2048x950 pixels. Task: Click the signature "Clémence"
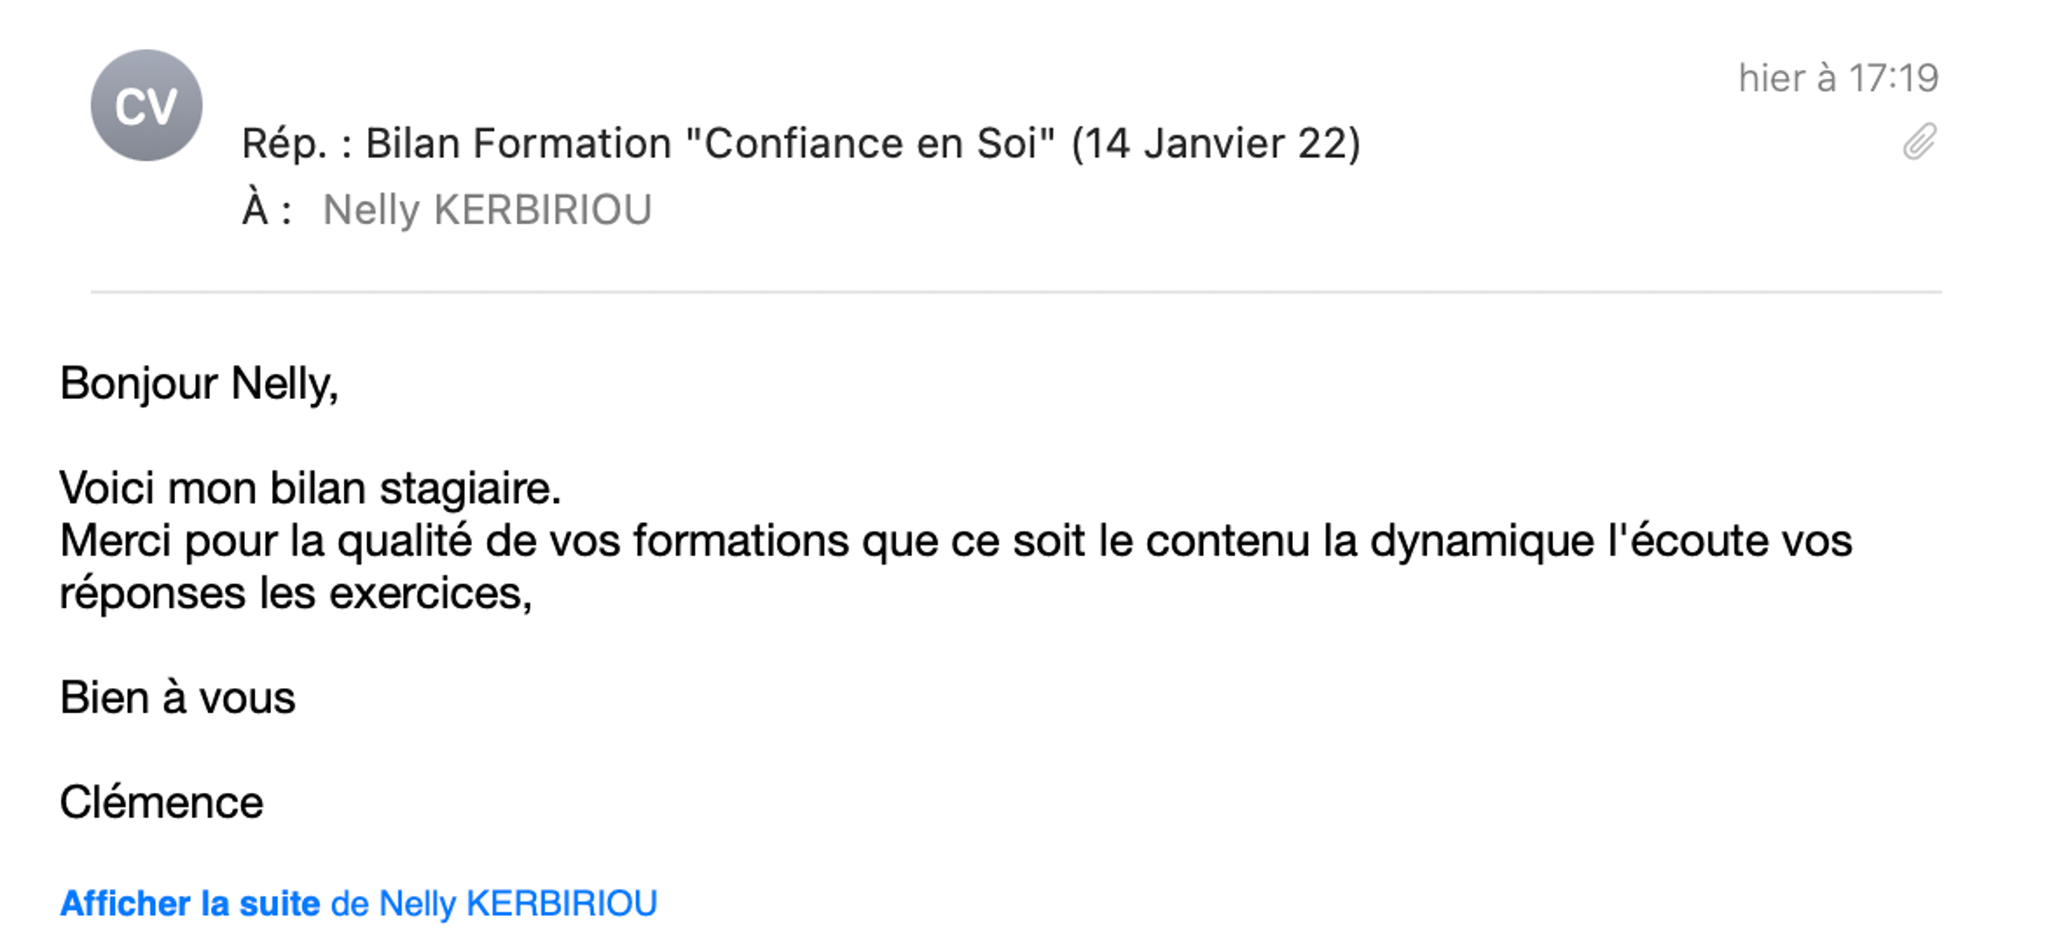point(161,802)
